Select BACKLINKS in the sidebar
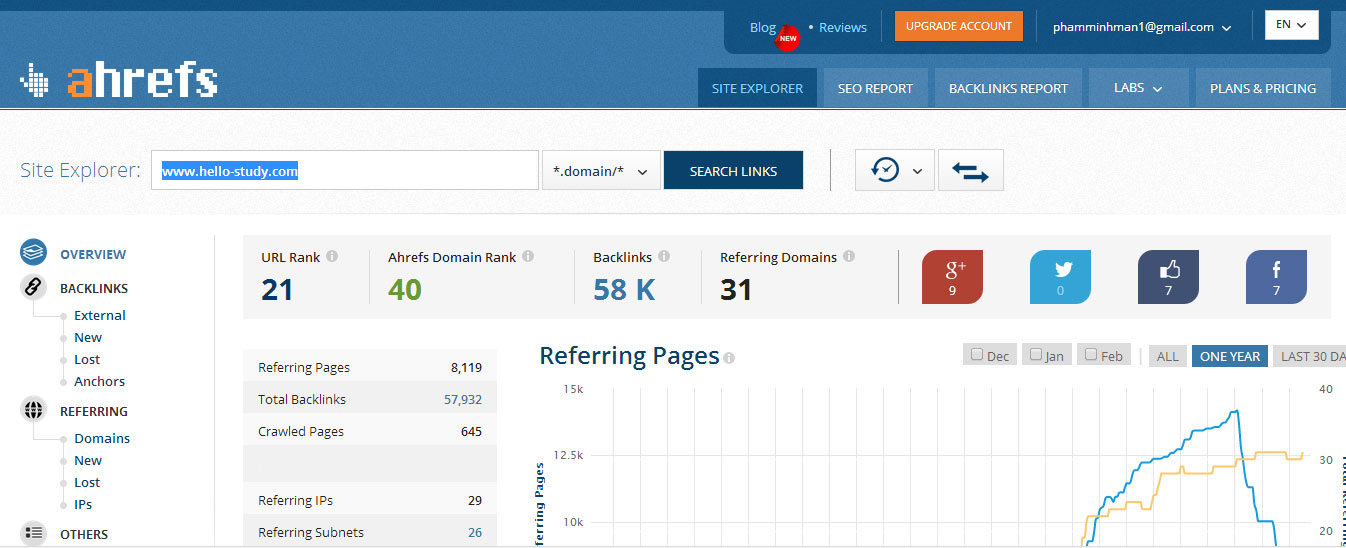The image size is (1346, 548). point(94,288)
